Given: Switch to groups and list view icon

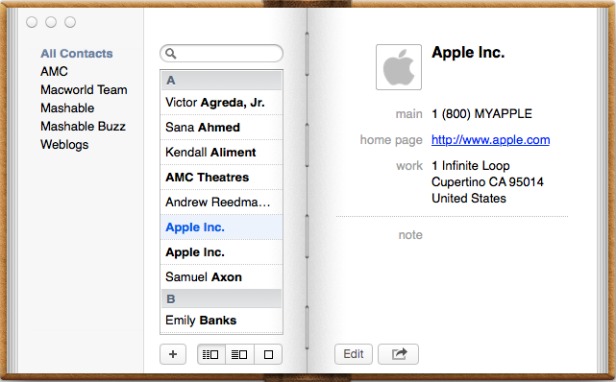Looking at the screenshot, I should pos(211,354).
